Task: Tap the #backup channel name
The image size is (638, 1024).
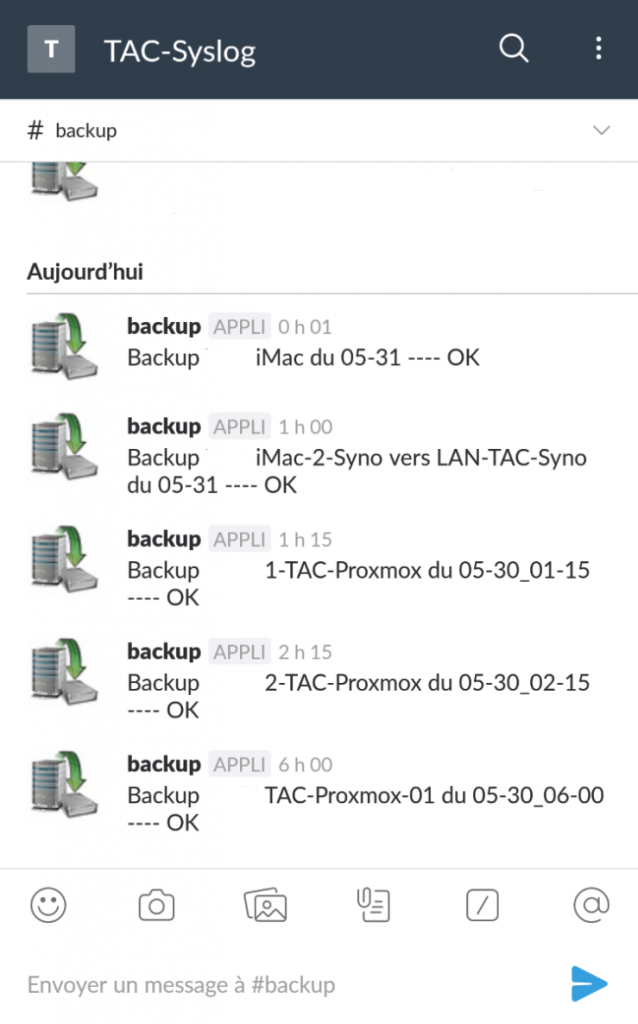Action: coord(85,131)
